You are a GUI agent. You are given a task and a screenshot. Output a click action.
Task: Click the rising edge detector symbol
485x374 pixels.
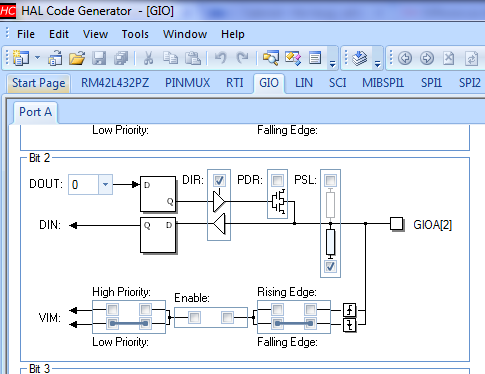[350, 310]
